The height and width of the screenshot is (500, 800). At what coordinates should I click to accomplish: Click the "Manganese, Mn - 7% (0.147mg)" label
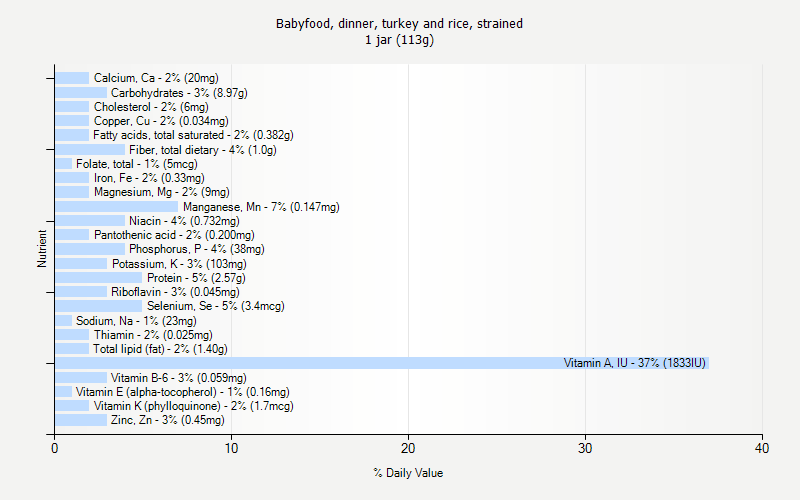[261, 207]
